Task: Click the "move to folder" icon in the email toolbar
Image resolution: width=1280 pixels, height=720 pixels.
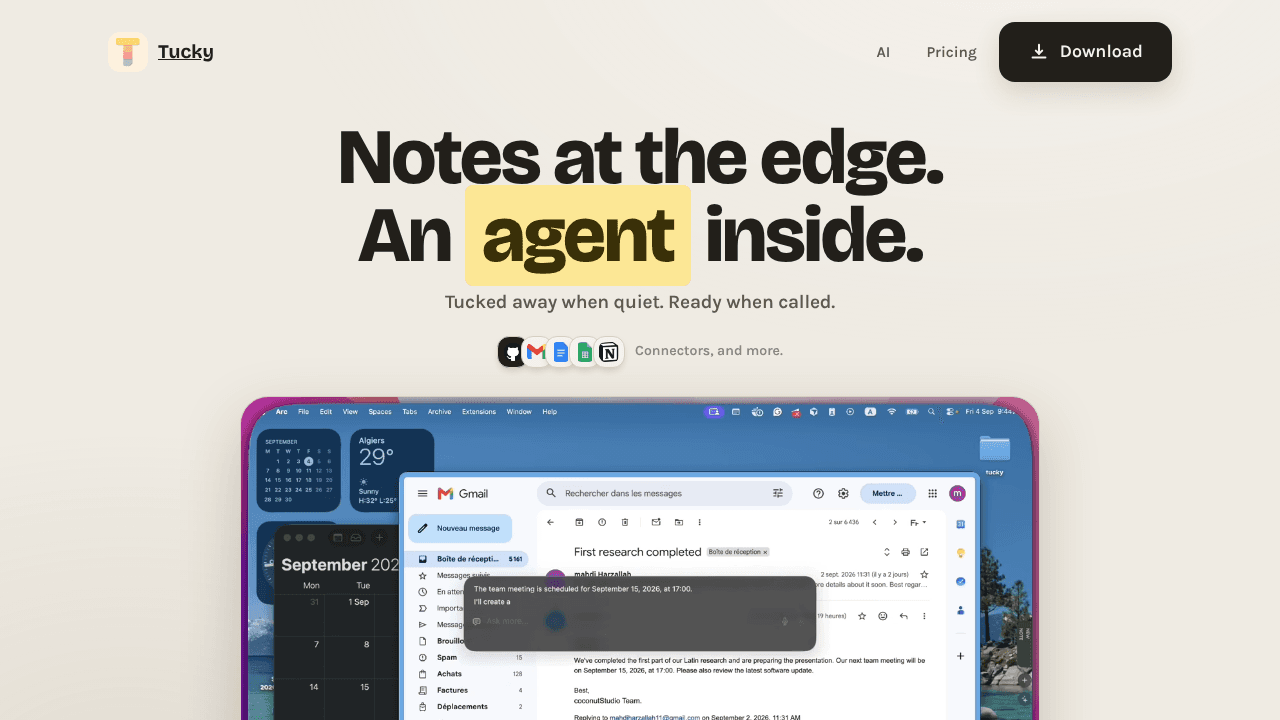Action: (x=679, y=522)
